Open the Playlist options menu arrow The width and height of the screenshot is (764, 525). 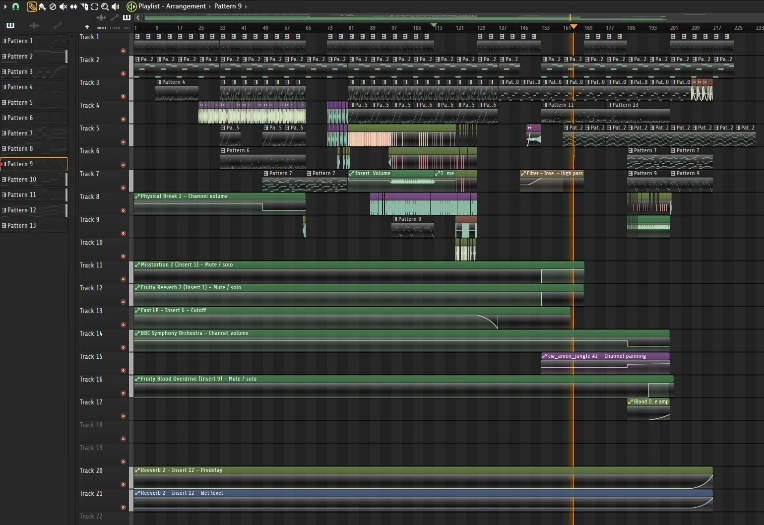(x=5, y=6)
